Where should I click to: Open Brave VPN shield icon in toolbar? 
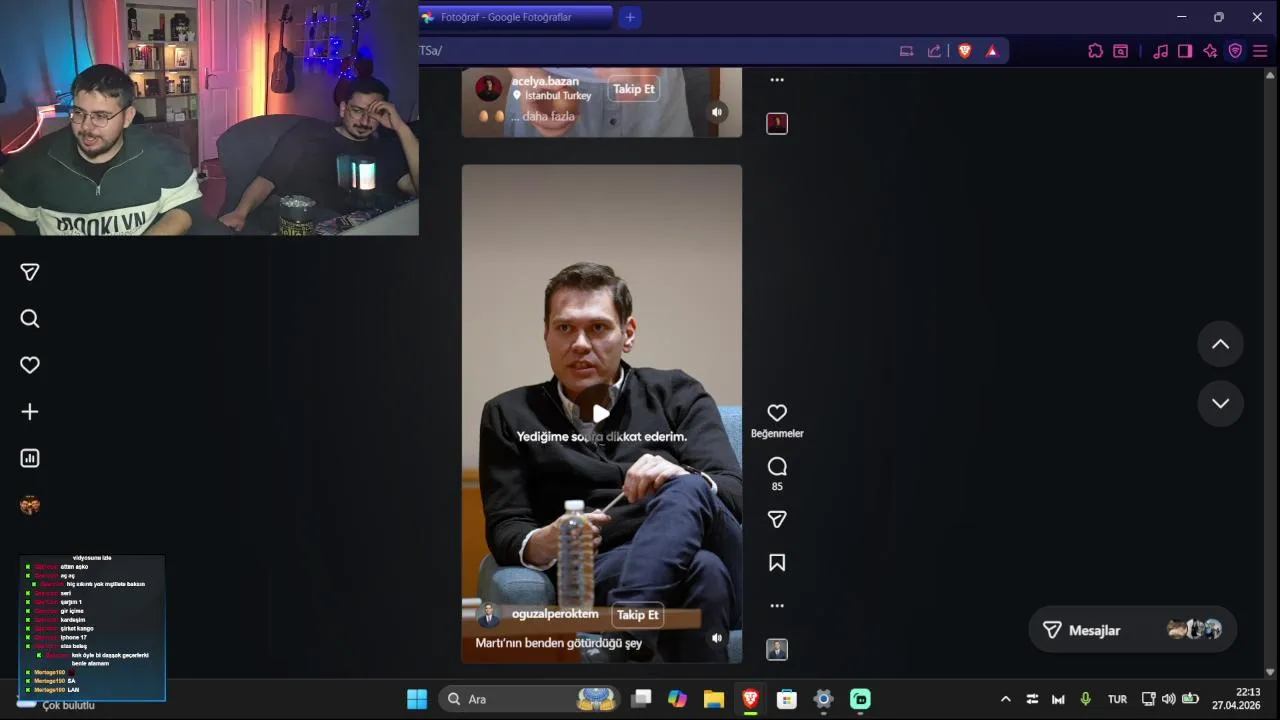pos(1235,51)
